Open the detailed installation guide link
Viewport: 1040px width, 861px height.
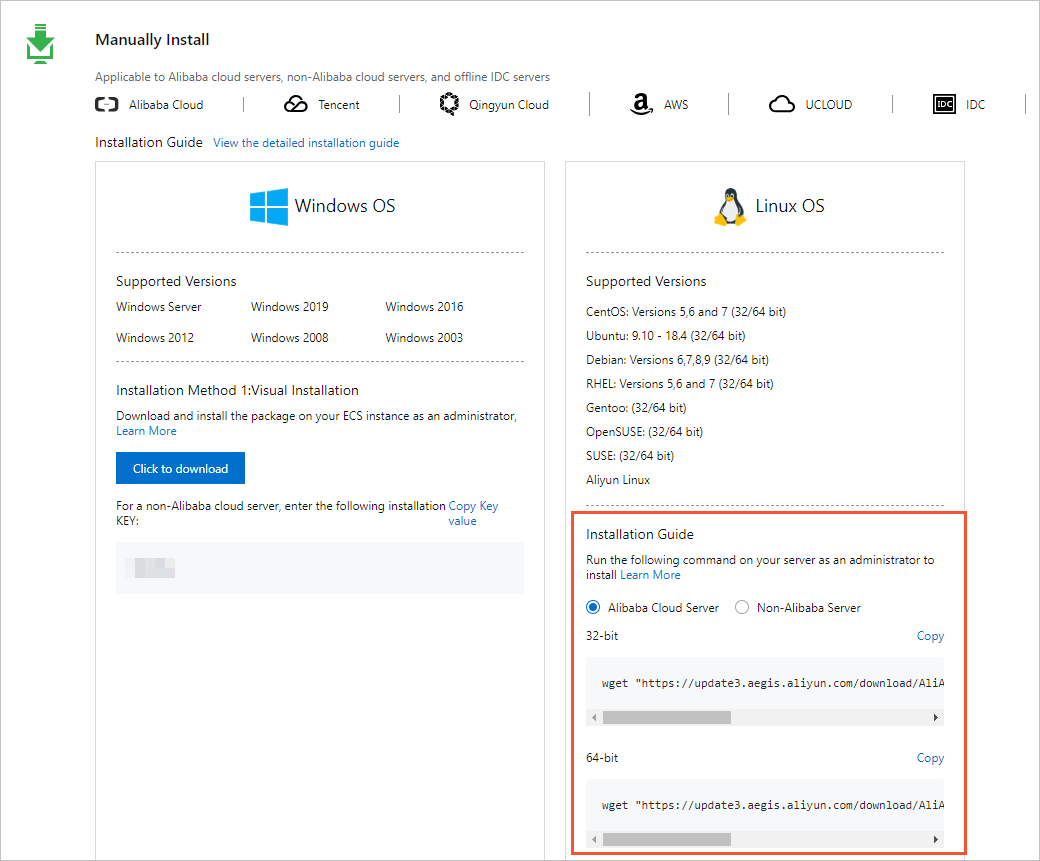[x=306, y=143]
